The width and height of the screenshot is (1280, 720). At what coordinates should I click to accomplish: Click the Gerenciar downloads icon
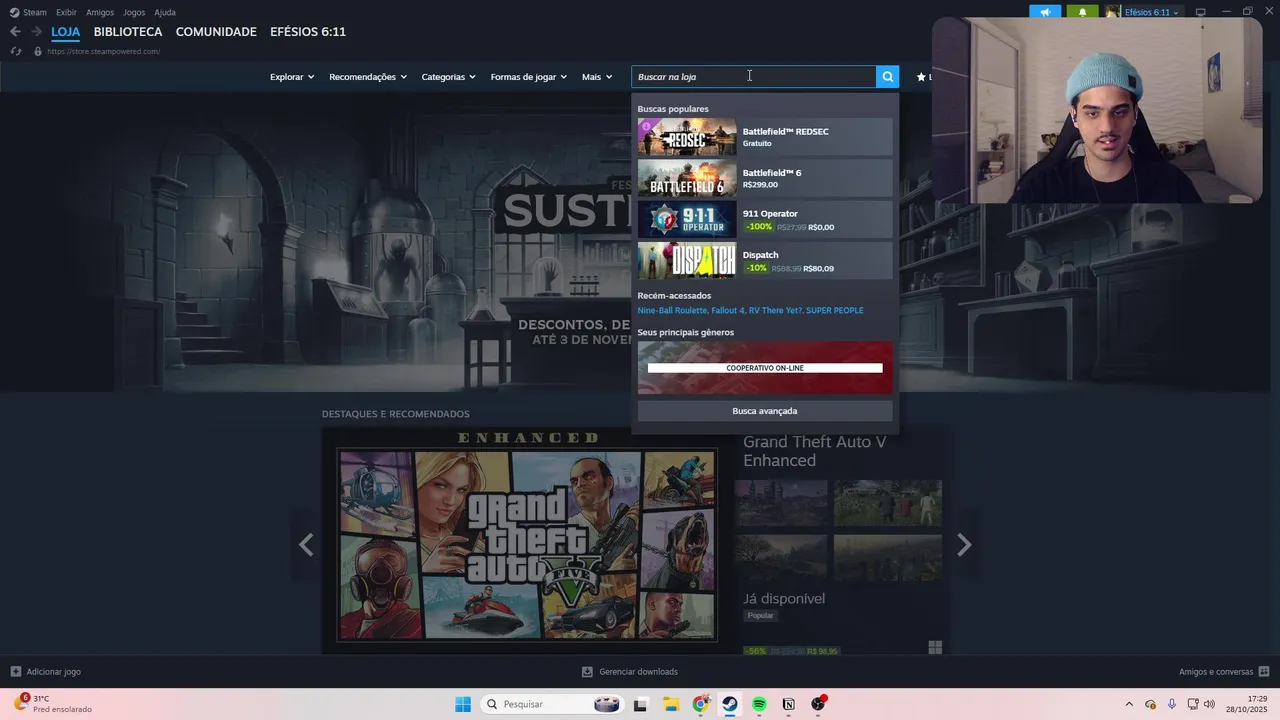[x=588, y=672]
